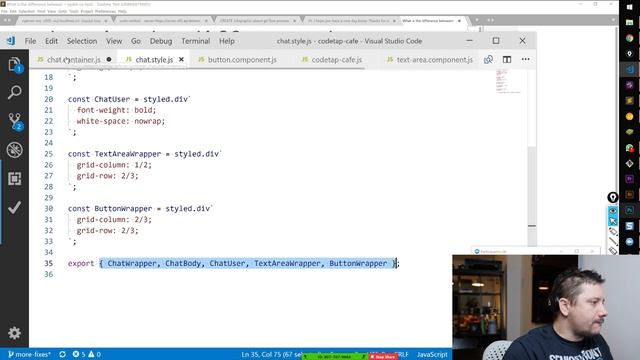Open Source Control view with badge 2
The width and height of the screenshot is (640, 360).
pyautogui.click(x=15, y=121)
